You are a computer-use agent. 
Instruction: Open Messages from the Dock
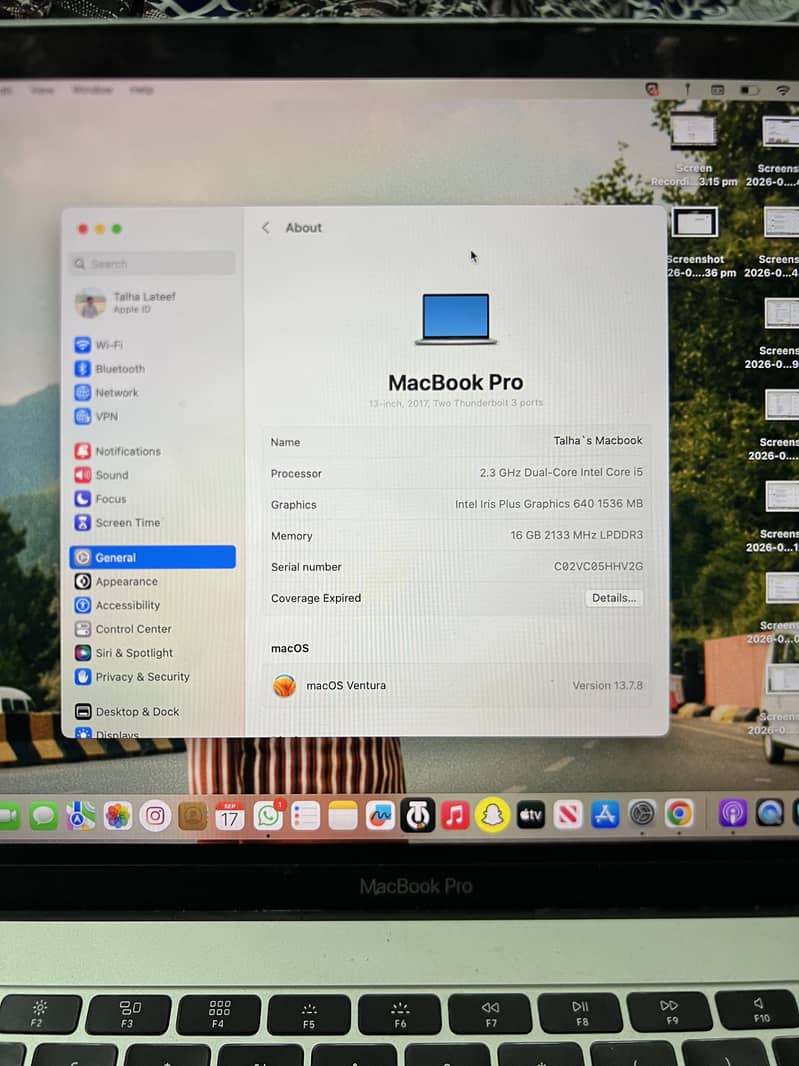(x=44, y=815)
